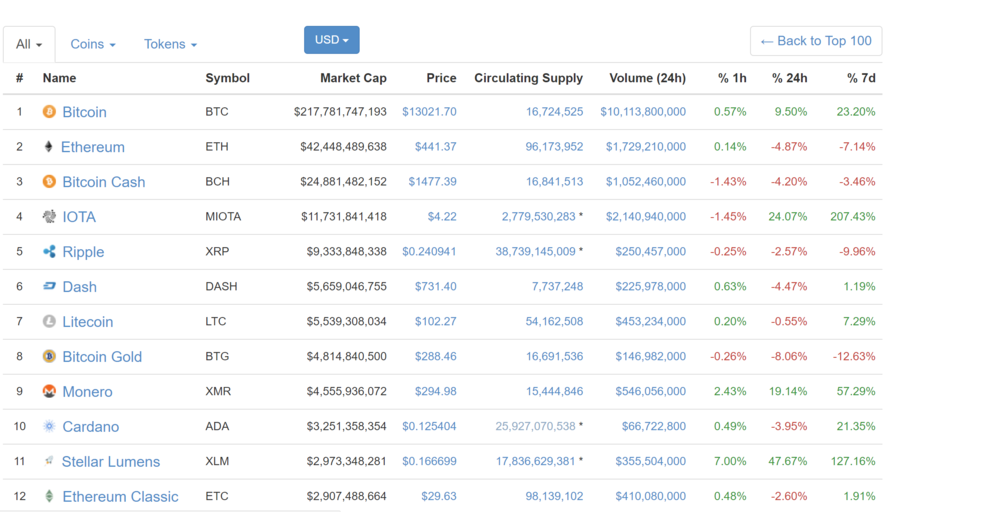Click Bitcoin price $13021.70 link
The image size is (1000, 512).
coord(429,112)
